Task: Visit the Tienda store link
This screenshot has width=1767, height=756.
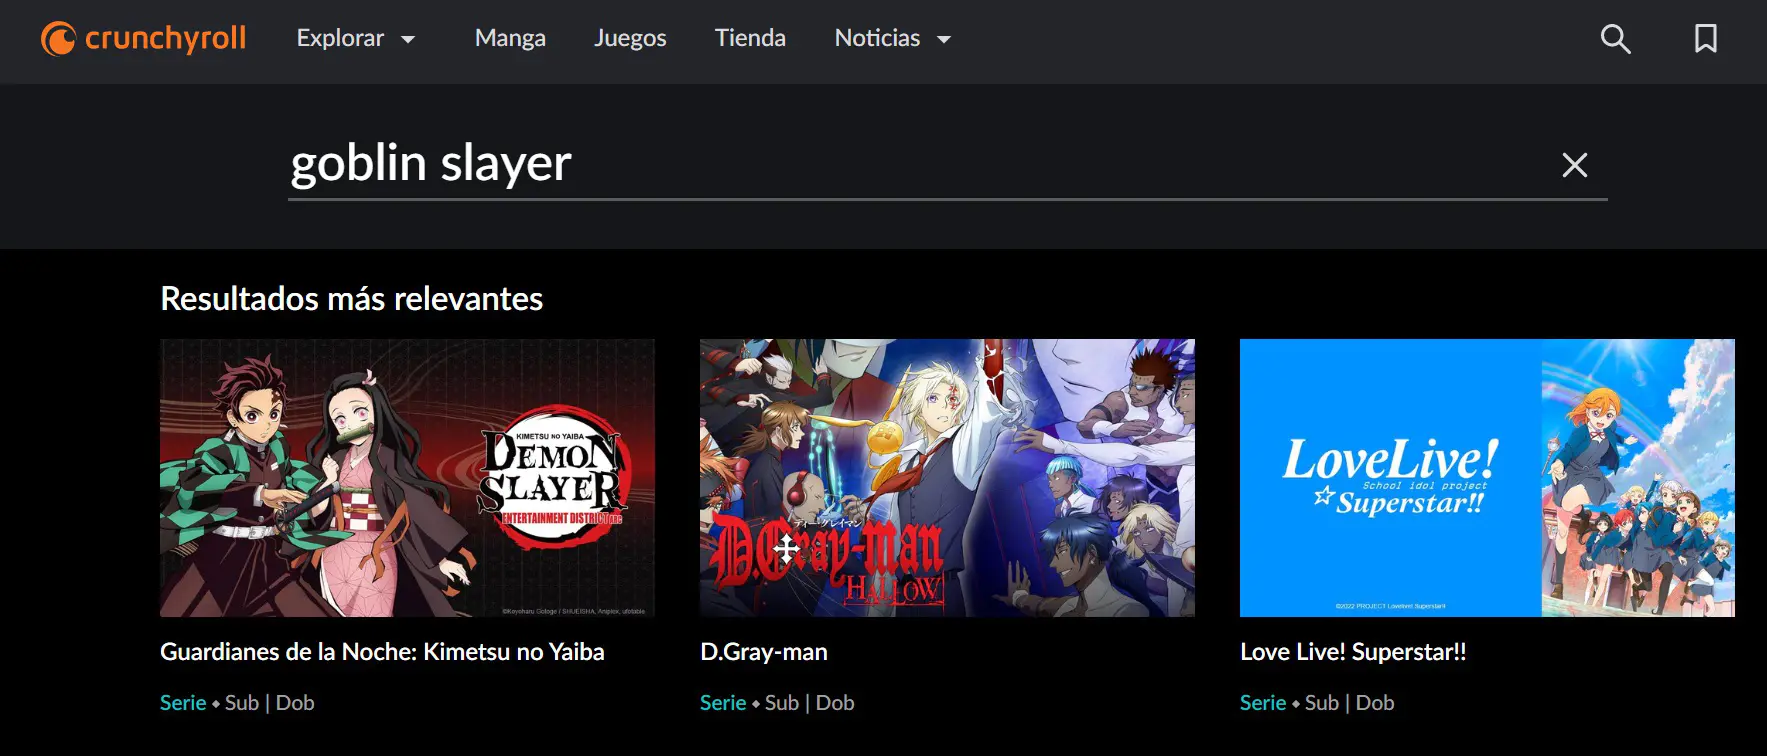Action: (x=750, y=39)
